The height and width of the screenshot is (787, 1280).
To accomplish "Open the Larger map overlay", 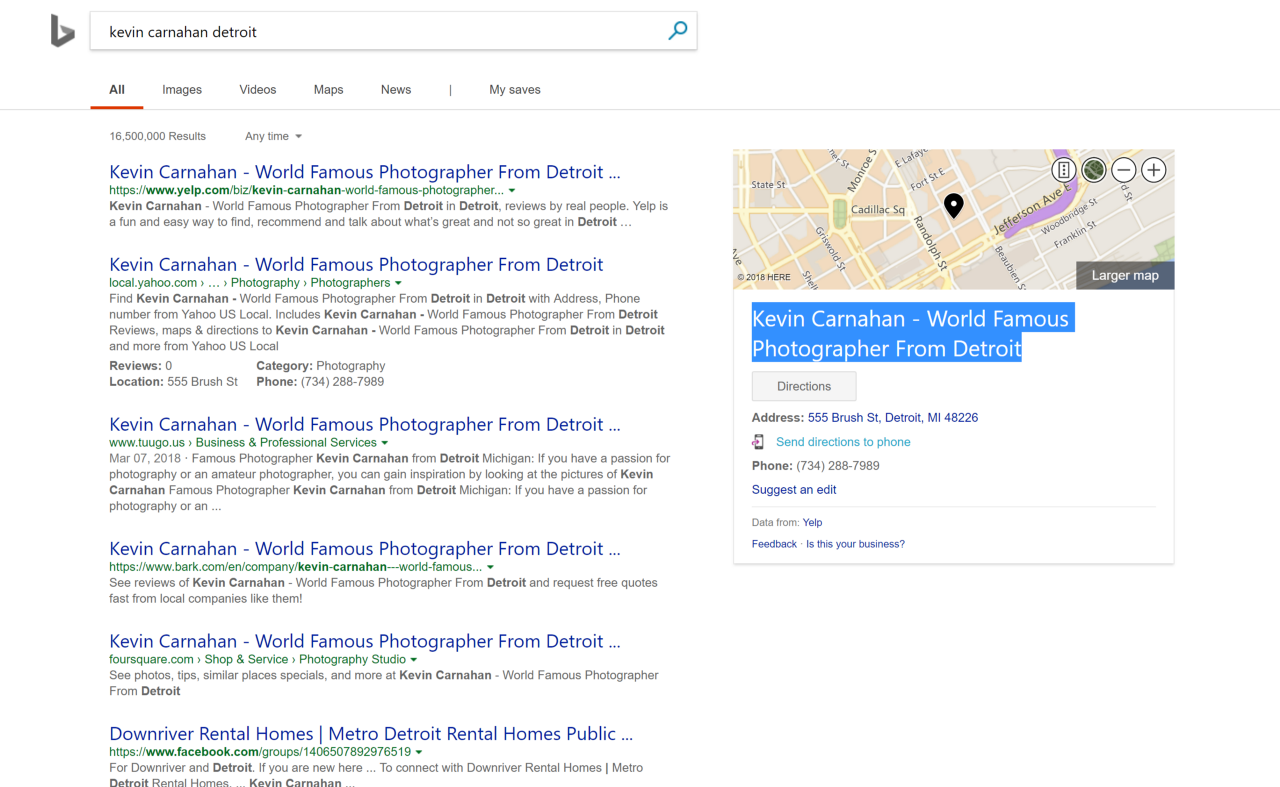I will 1125,275.
